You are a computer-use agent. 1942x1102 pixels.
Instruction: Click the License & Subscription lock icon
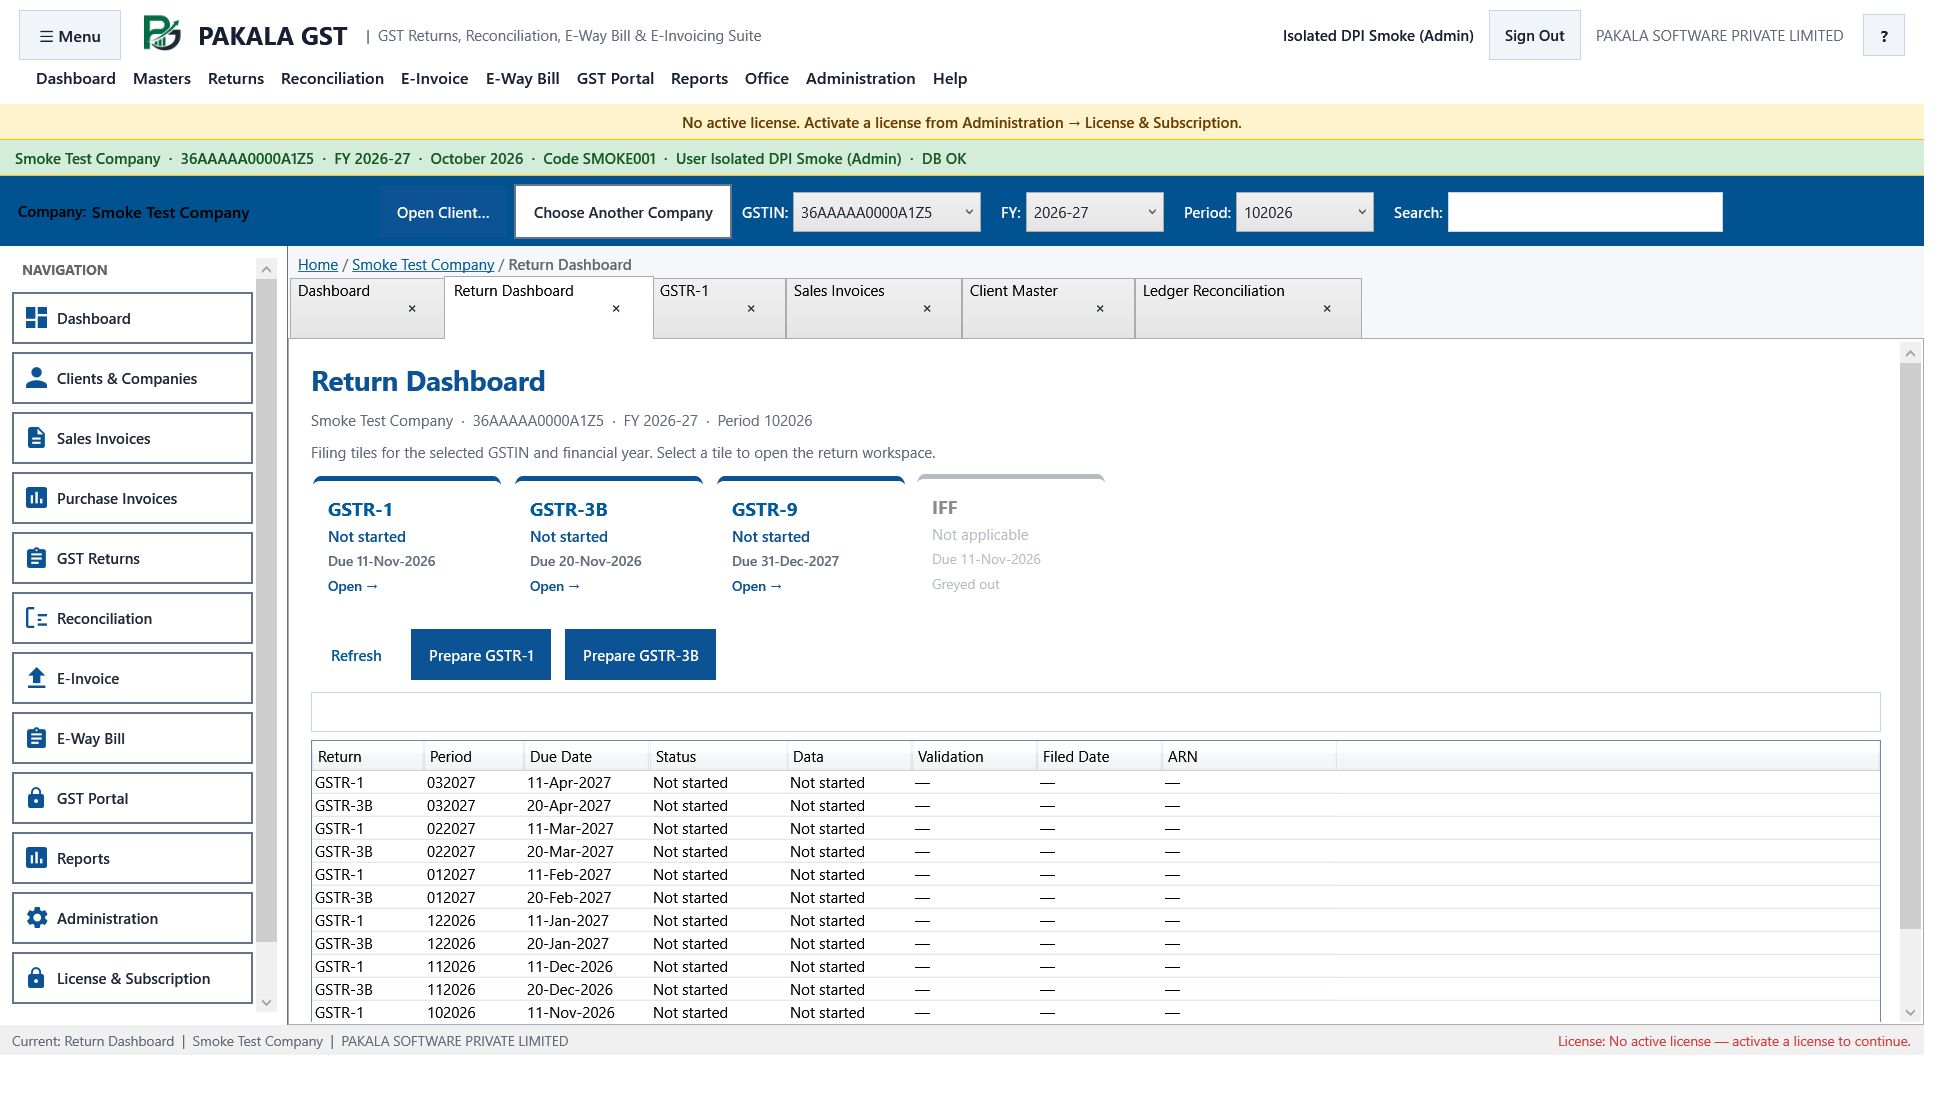click(x=37, y=978)
